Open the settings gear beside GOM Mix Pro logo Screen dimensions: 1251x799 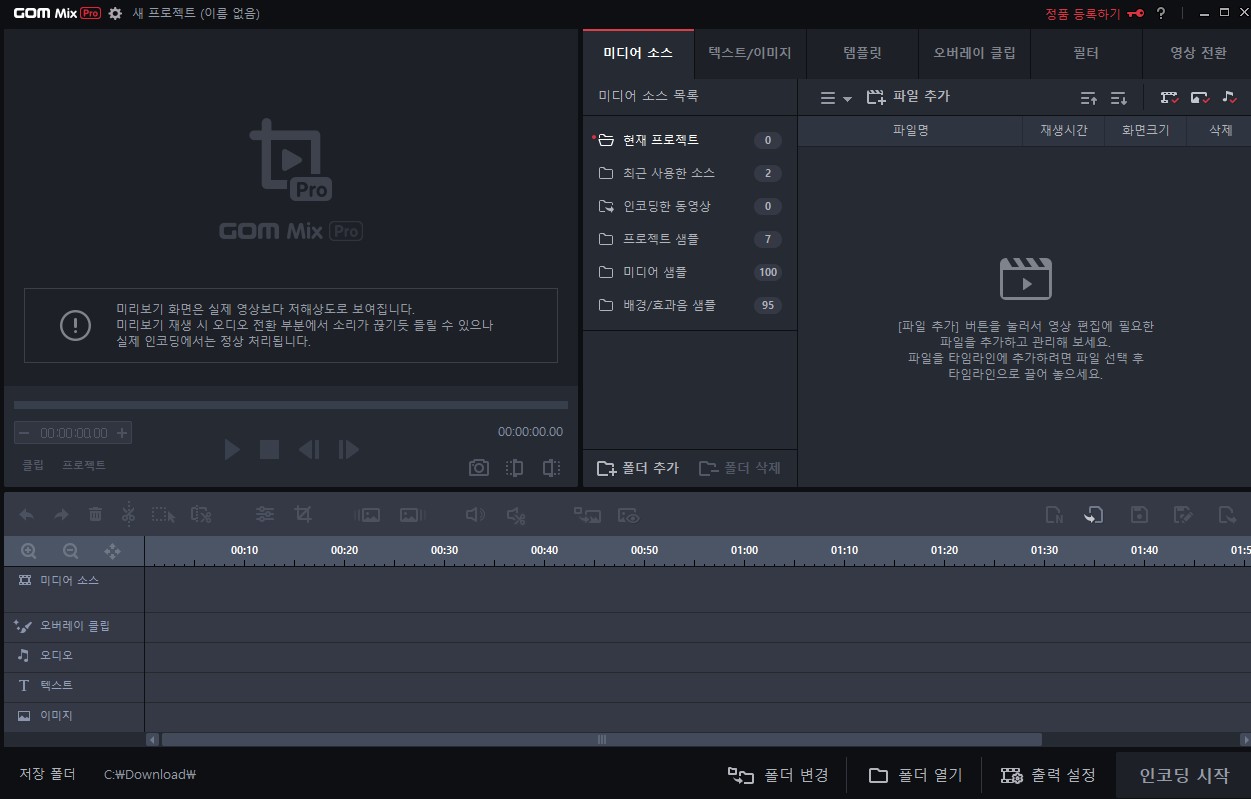pyautogui.click(x=115, y=13)
